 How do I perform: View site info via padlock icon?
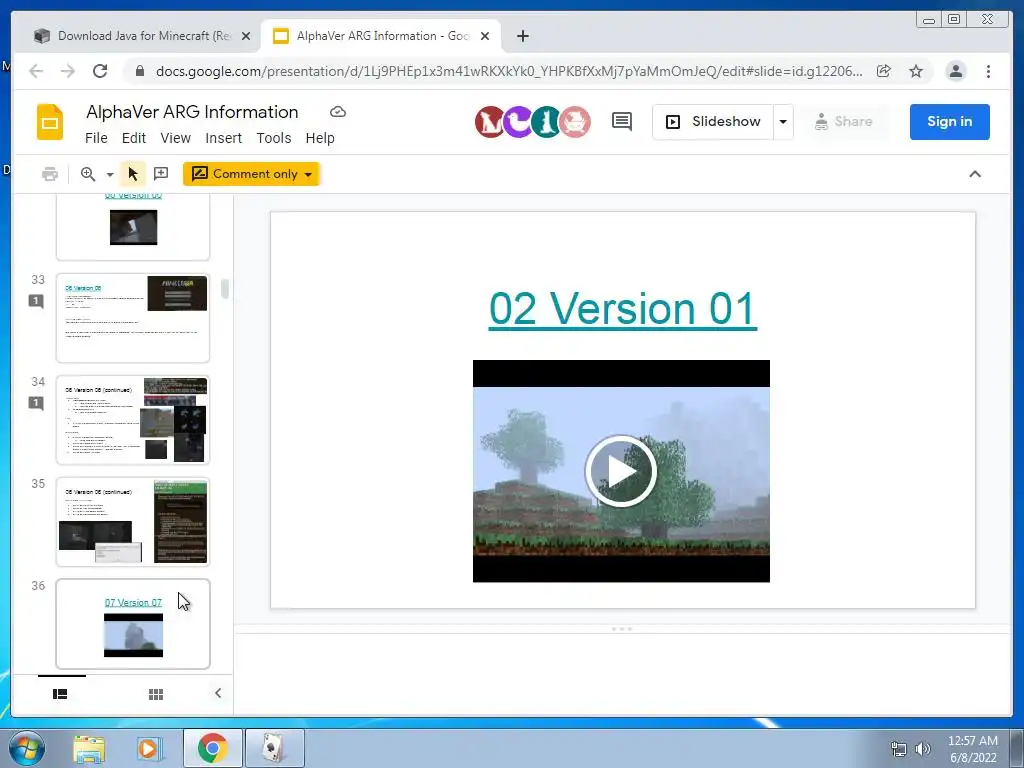139,71
